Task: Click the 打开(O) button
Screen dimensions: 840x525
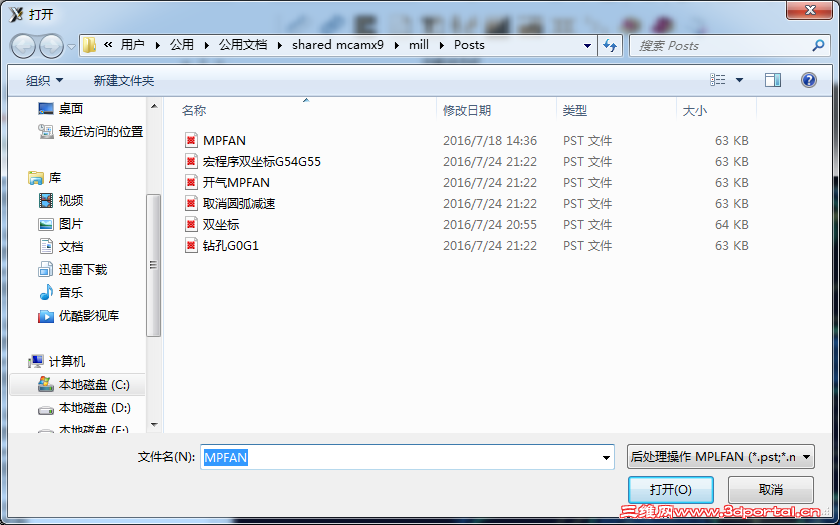Action: pyautogui.click(x=671, y=490)
